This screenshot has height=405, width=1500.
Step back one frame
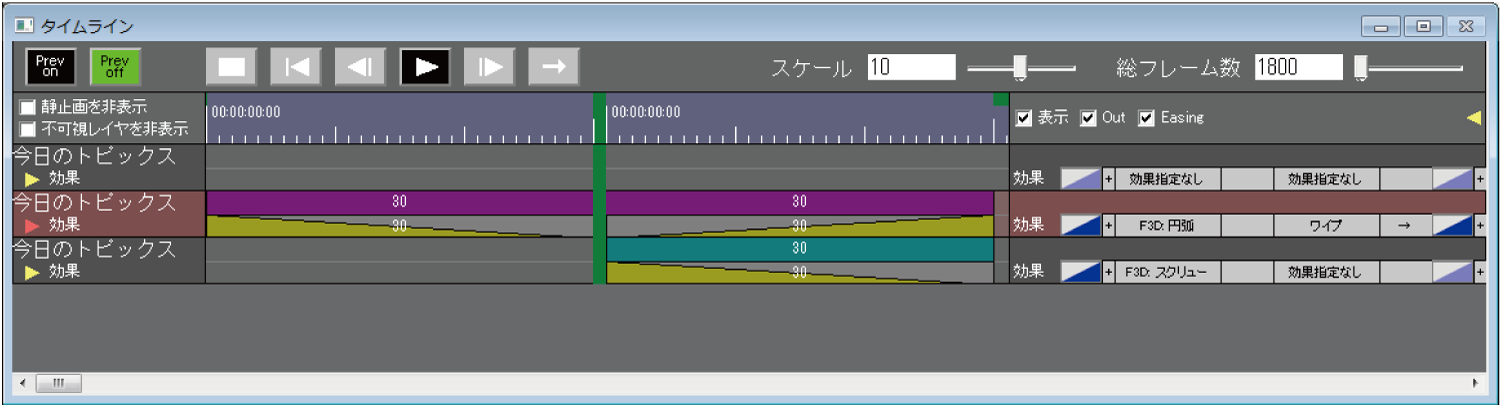360,67
